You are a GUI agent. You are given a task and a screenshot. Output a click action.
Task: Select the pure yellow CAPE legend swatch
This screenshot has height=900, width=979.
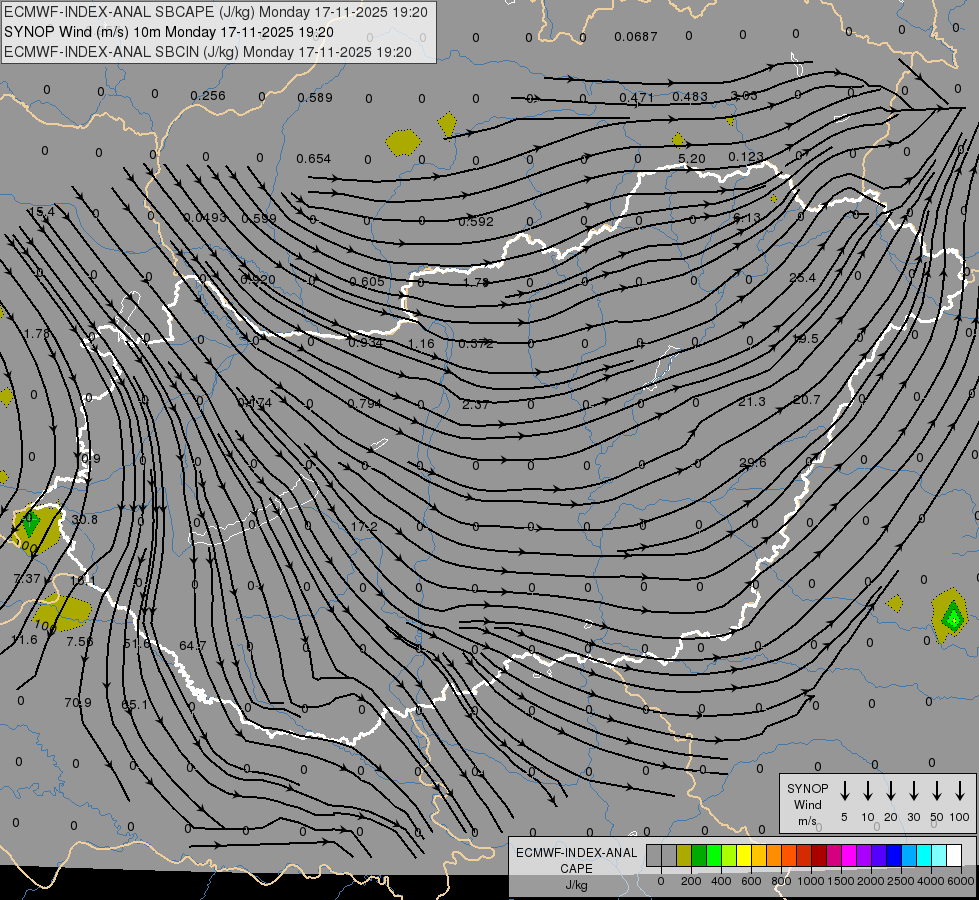(744, 856)
